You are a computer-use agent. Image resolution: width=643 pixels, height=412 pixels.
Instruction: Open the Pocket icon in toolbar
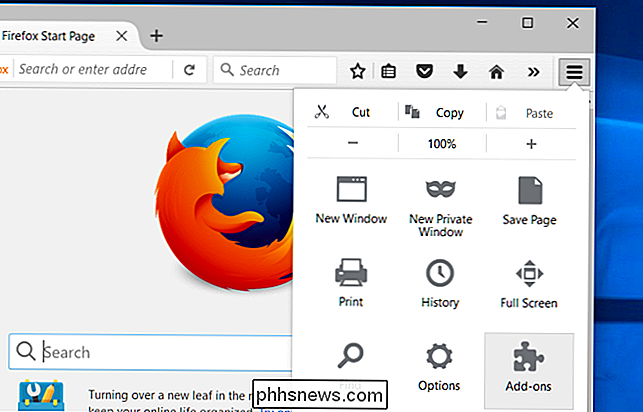pyautogui.click(x=424, y=71)
